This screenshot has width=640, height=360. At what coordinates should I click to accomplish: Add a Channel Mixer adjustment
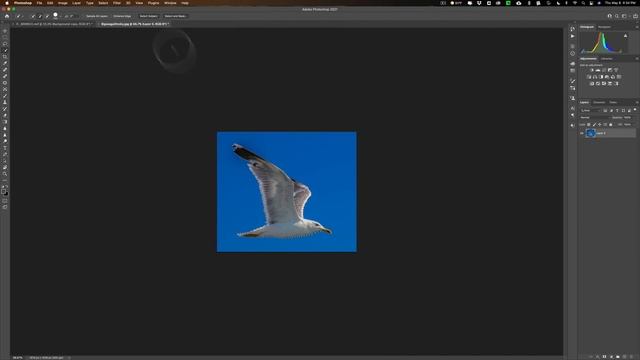tap(613, 77)
